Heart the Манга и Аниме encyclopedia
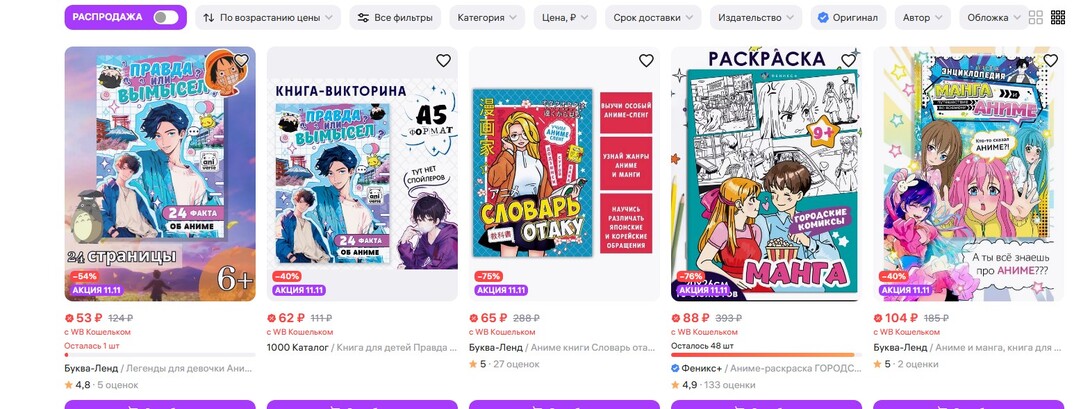 pos(1050,61)
